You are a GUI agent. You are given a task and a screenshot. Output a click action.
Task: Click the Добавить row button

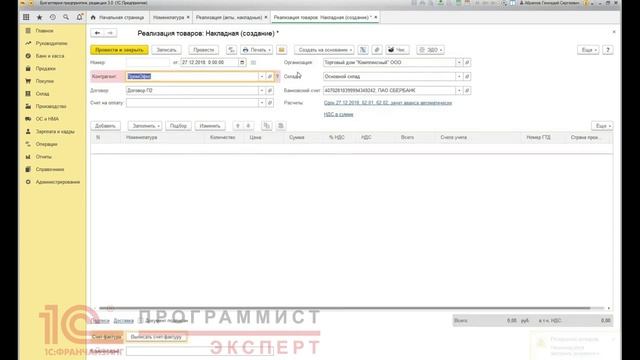pyautogui.click(x=106, y=126)
